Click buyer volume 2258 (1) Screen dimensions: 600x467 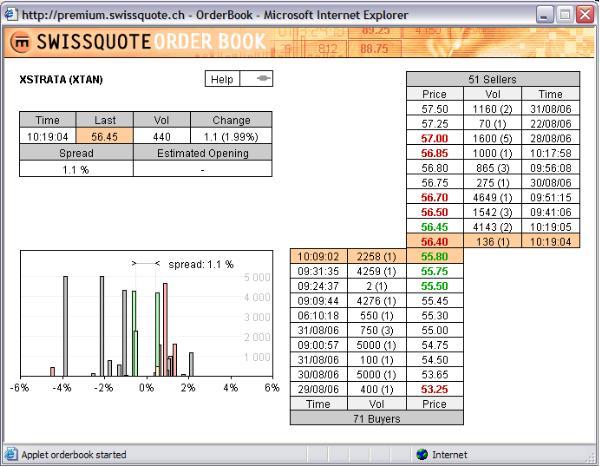(x=377, y=256)
